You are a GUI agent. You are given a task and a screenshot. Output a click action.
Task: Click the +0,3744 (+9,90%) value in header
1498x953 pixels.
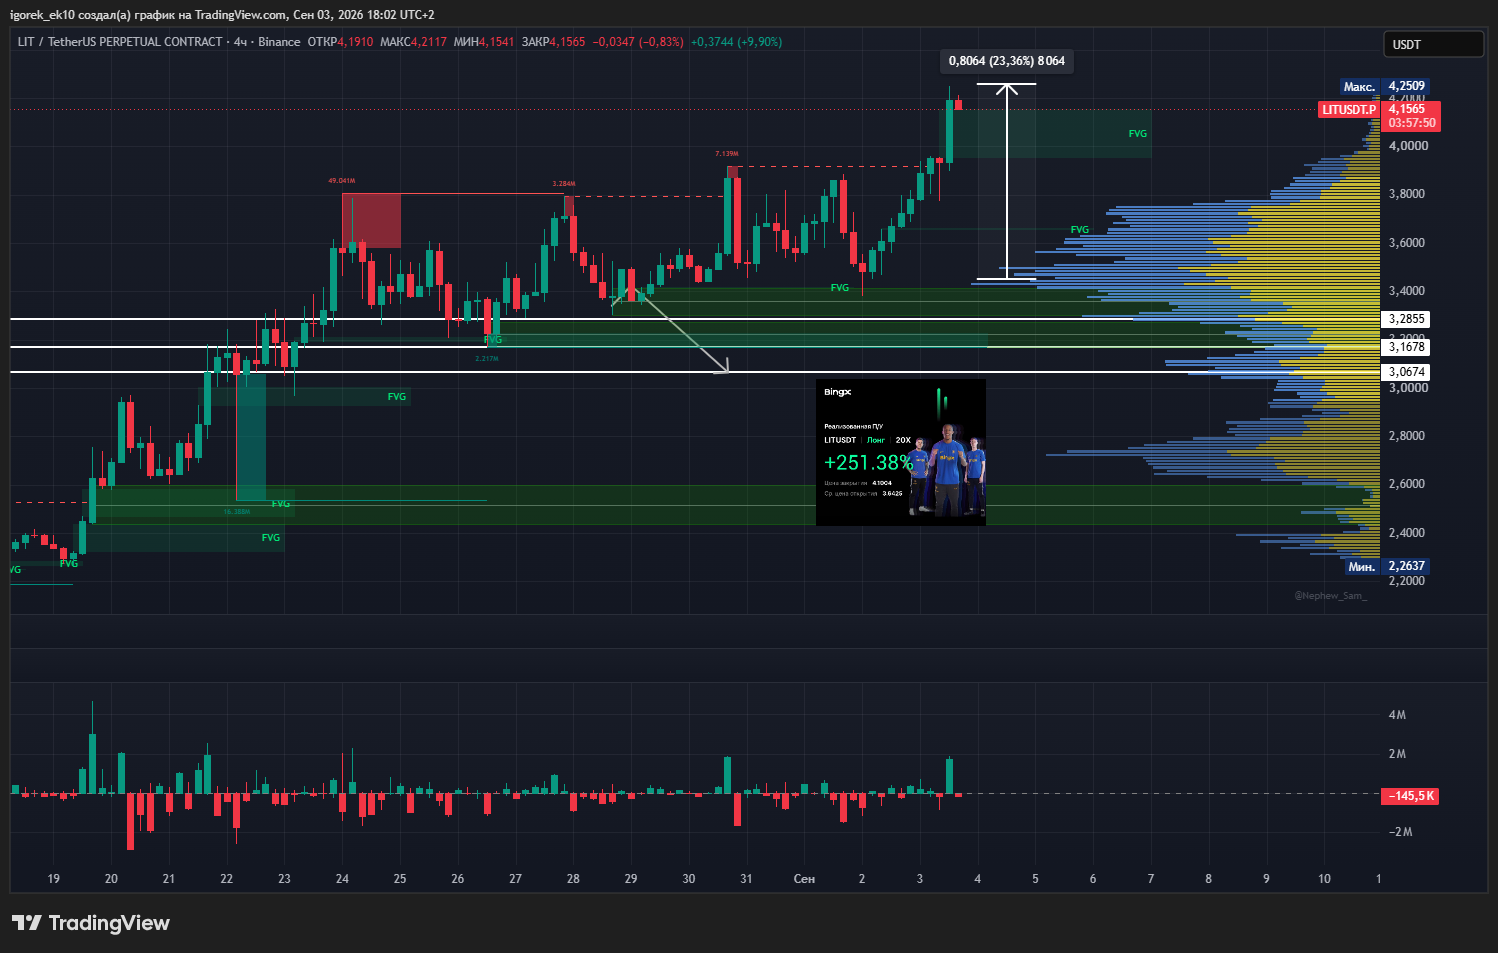(737, 42)
